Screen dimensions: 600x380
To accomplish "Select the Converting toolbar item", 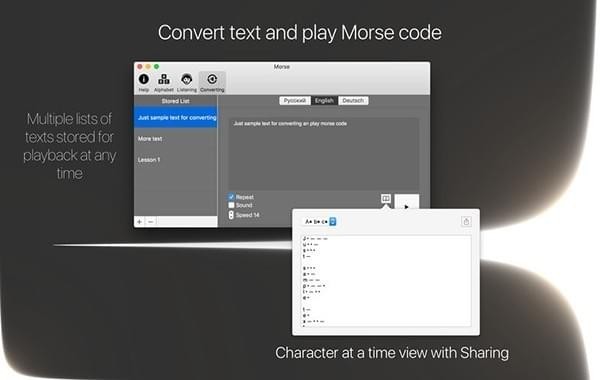I will (x=212, y=82).
